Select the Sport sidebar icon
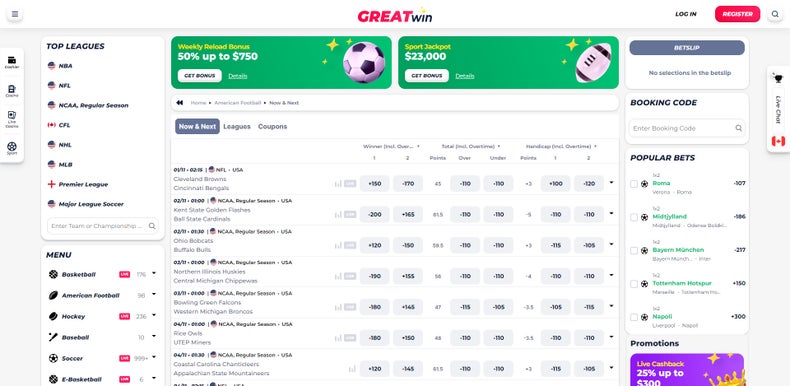Image resolution: width=790 pixels, height=386 pixels. point(12,148)
